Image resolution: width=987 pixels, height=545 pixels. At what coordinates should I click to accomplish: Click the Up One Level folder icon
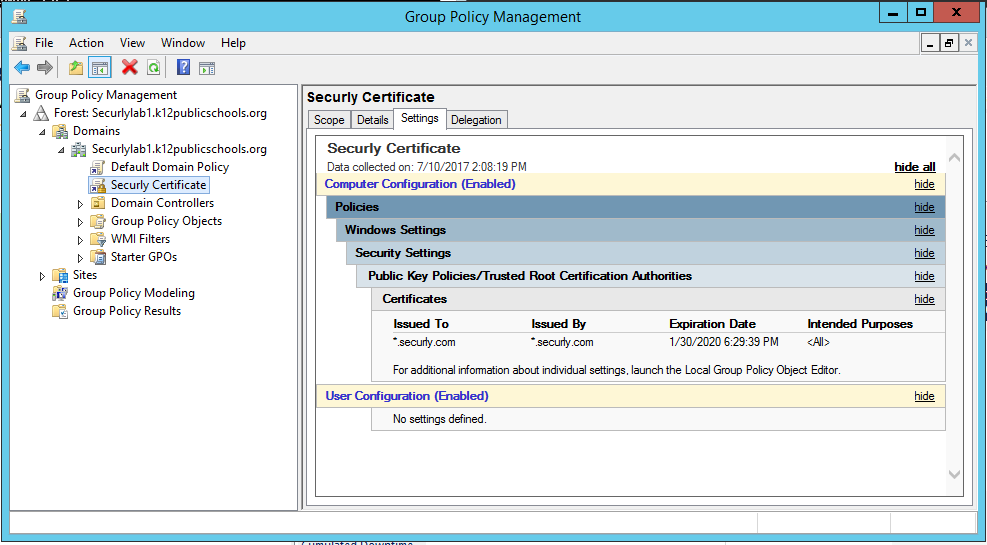[76, 67]
